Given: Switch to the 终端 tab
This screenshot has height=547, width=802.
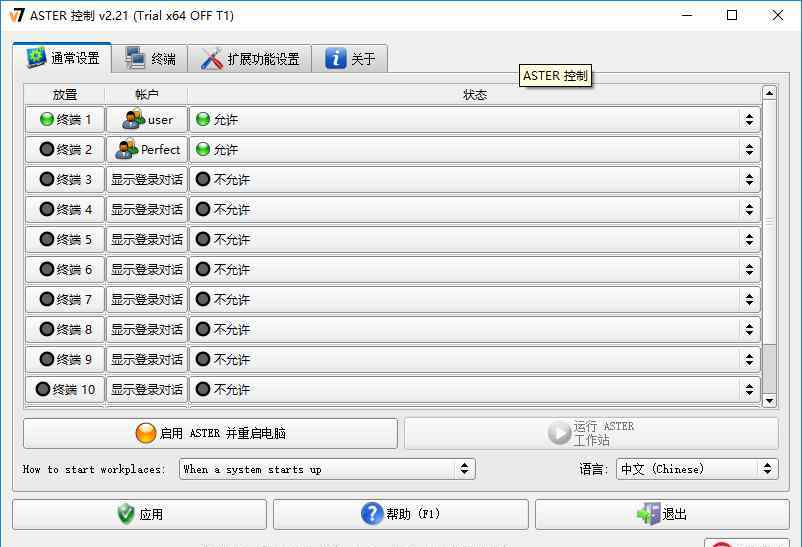Looking at the screenshot, I should coord(149,59).
